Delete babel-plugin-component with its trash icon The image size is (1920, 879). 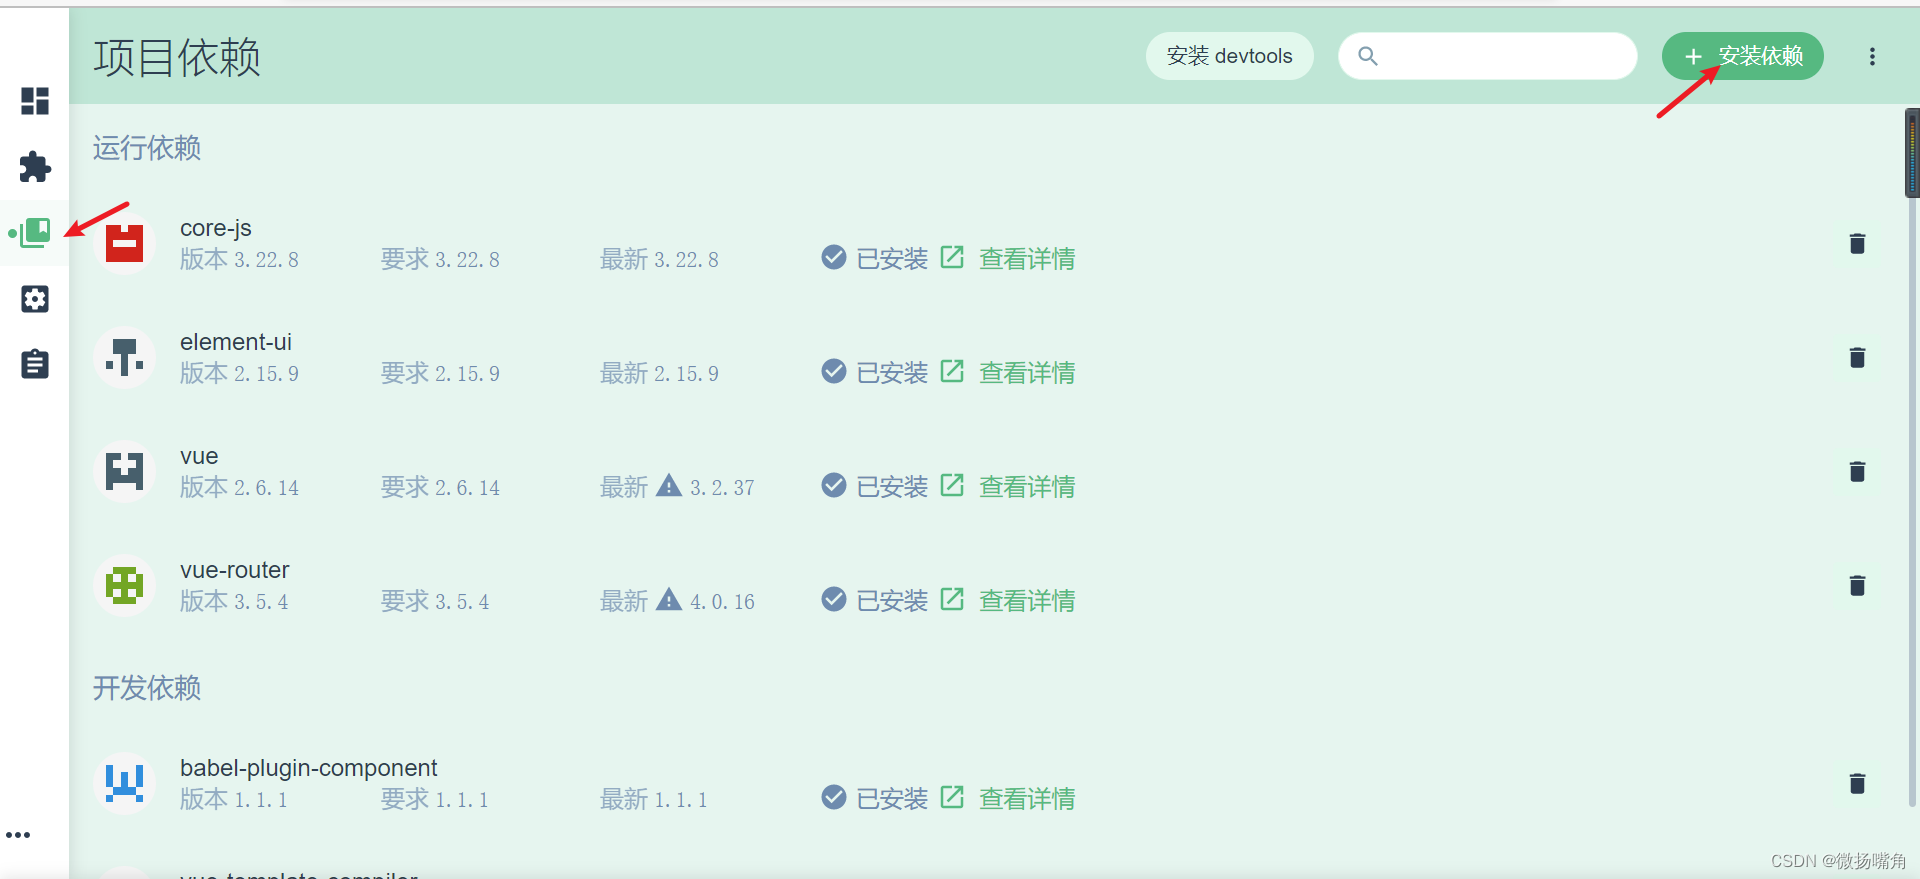1857,784
